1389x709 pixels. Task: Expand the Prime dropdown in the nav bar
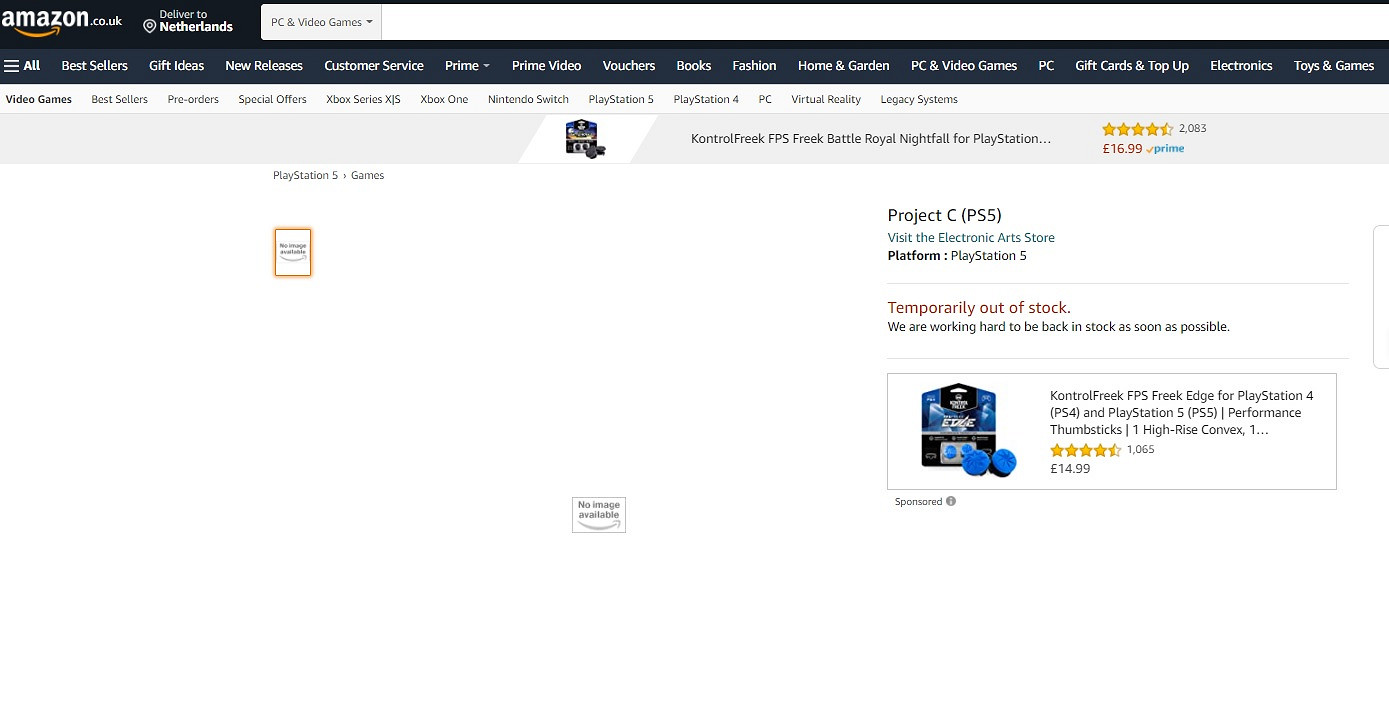pyautogui.click(x=467, y=66)
